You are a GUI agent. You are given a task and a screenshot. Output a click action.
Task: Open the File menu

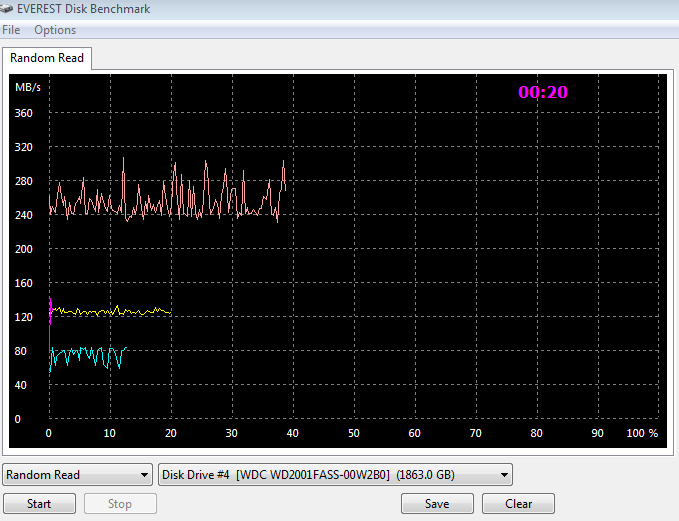coord(11,30)
